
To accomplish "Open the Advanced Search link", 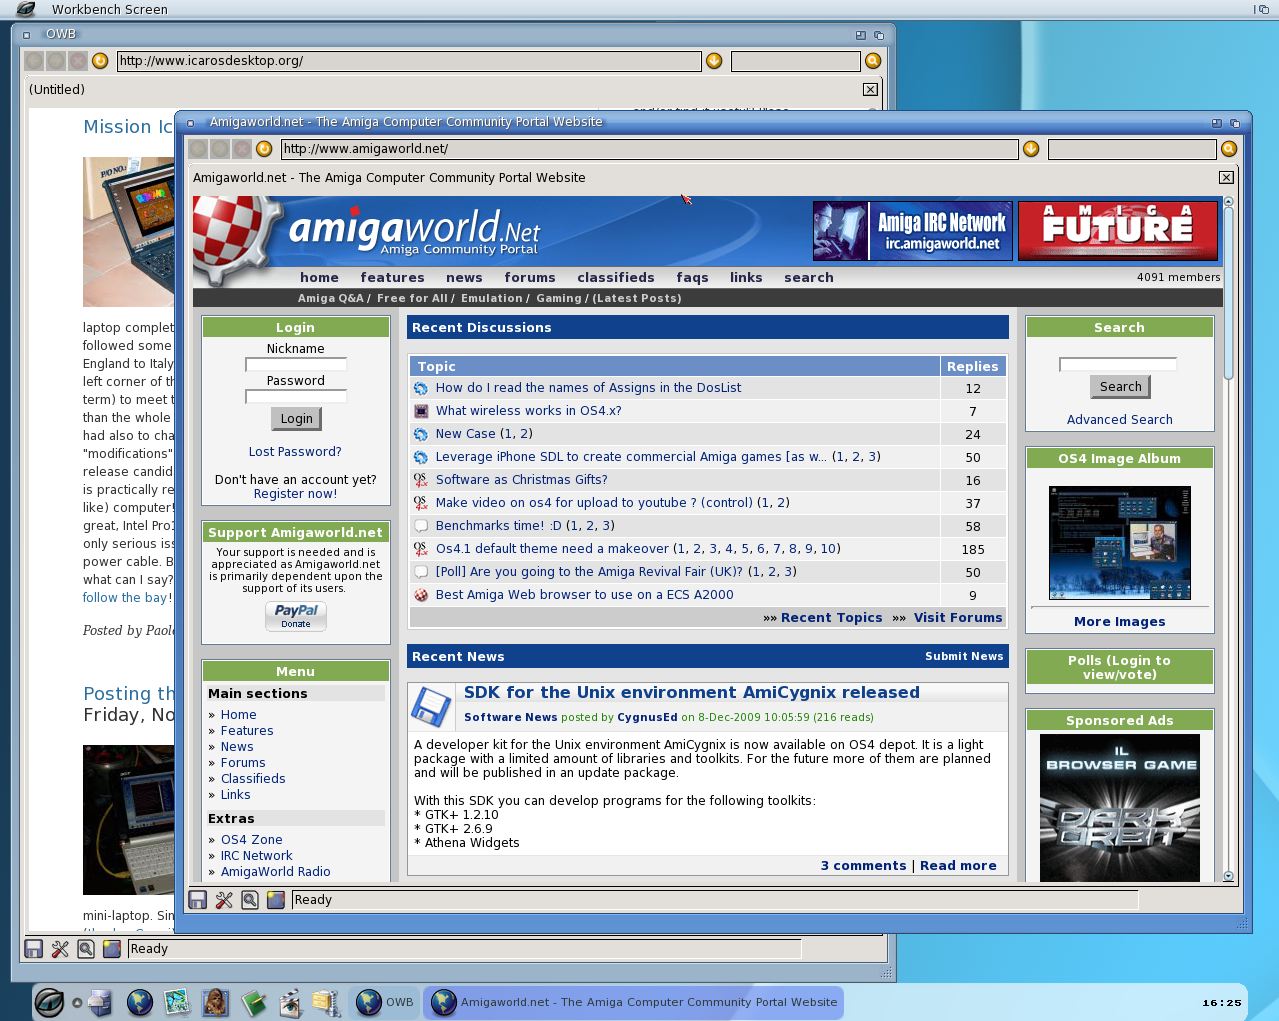I will (x=1119, y=419).
